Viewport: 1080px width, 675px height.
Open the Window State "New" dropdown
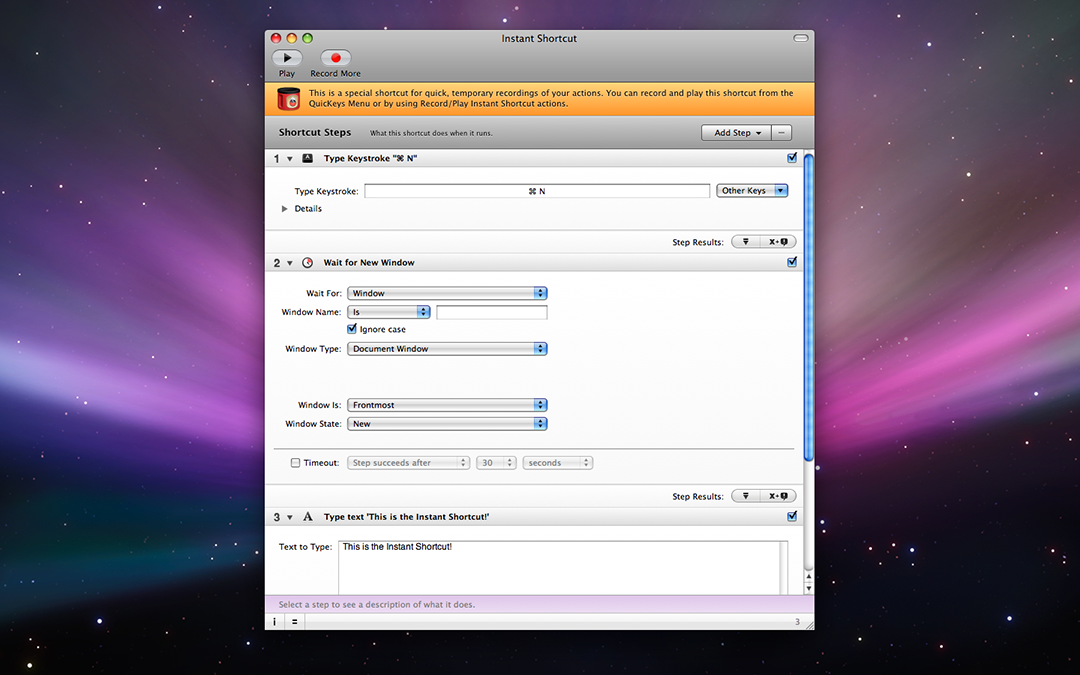point(447,424)
